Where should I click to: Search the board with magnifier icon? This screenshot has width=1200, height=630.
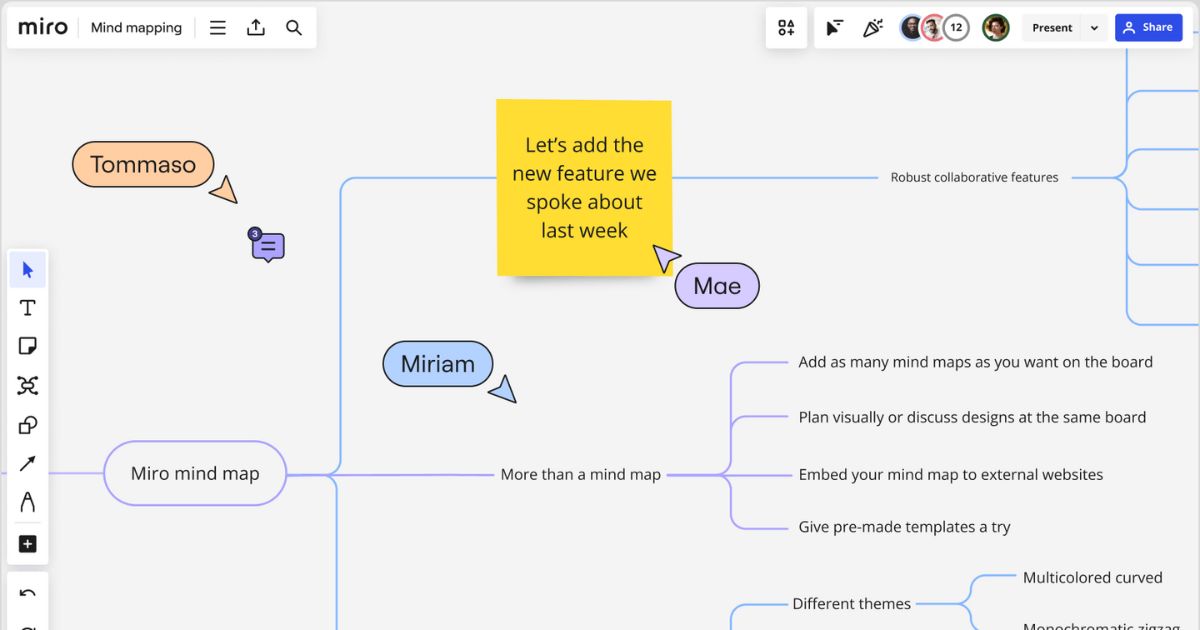point(294,28)
